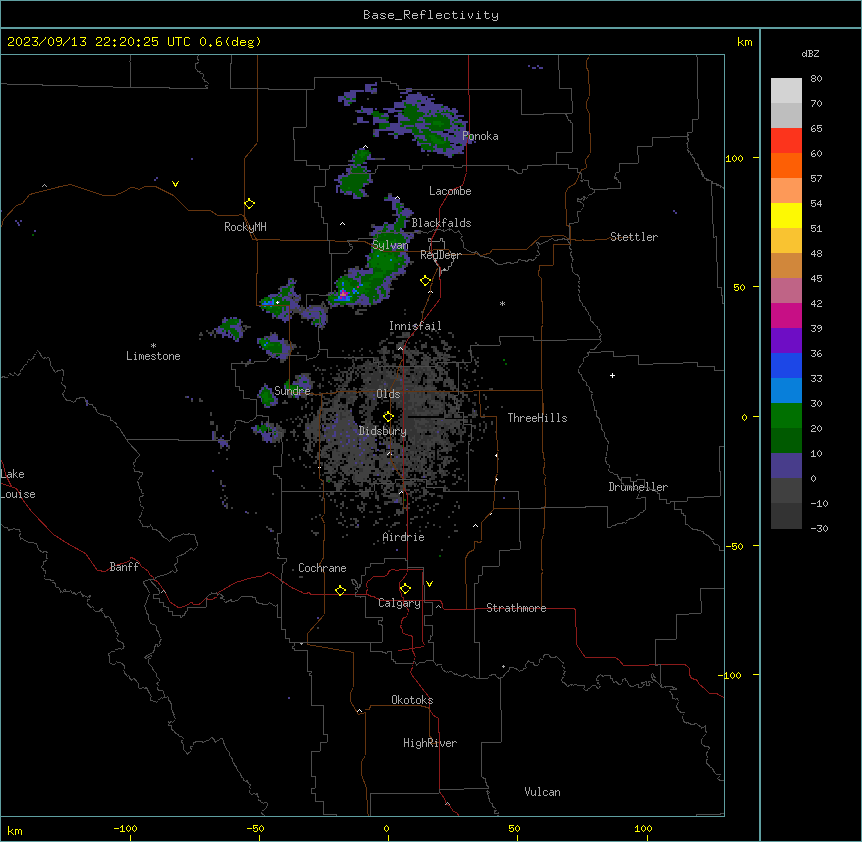Click the intense storm core west of Innisfail
Screen dimensions: 862x842
point(343,294)
